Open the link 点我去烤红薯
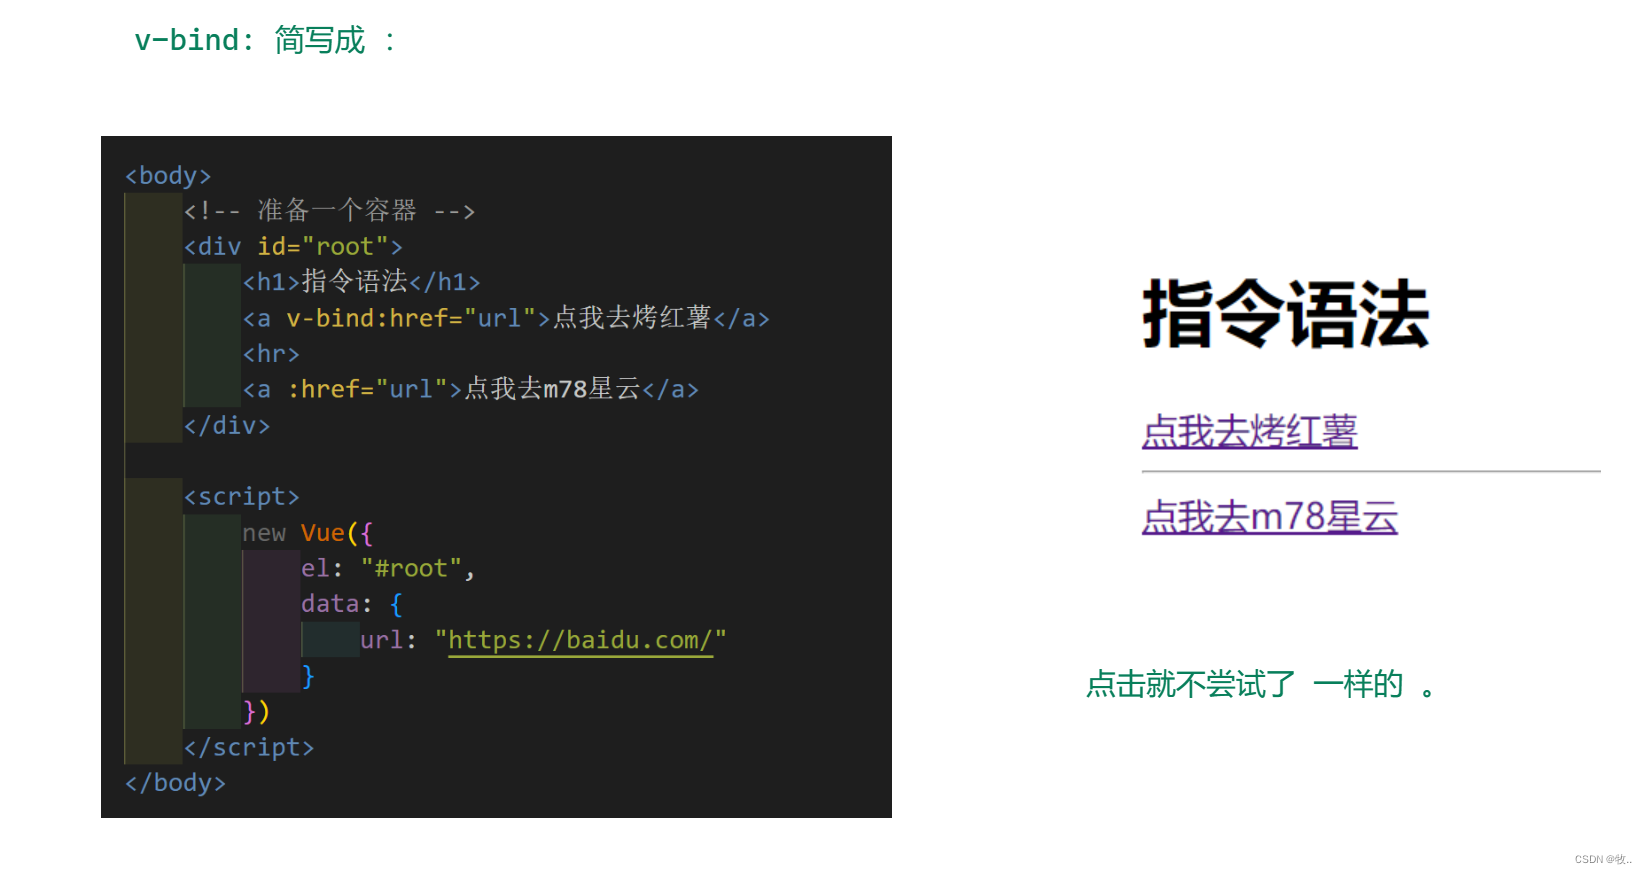This screenshot has width=1647, height=874. [x=1249, y=432]
